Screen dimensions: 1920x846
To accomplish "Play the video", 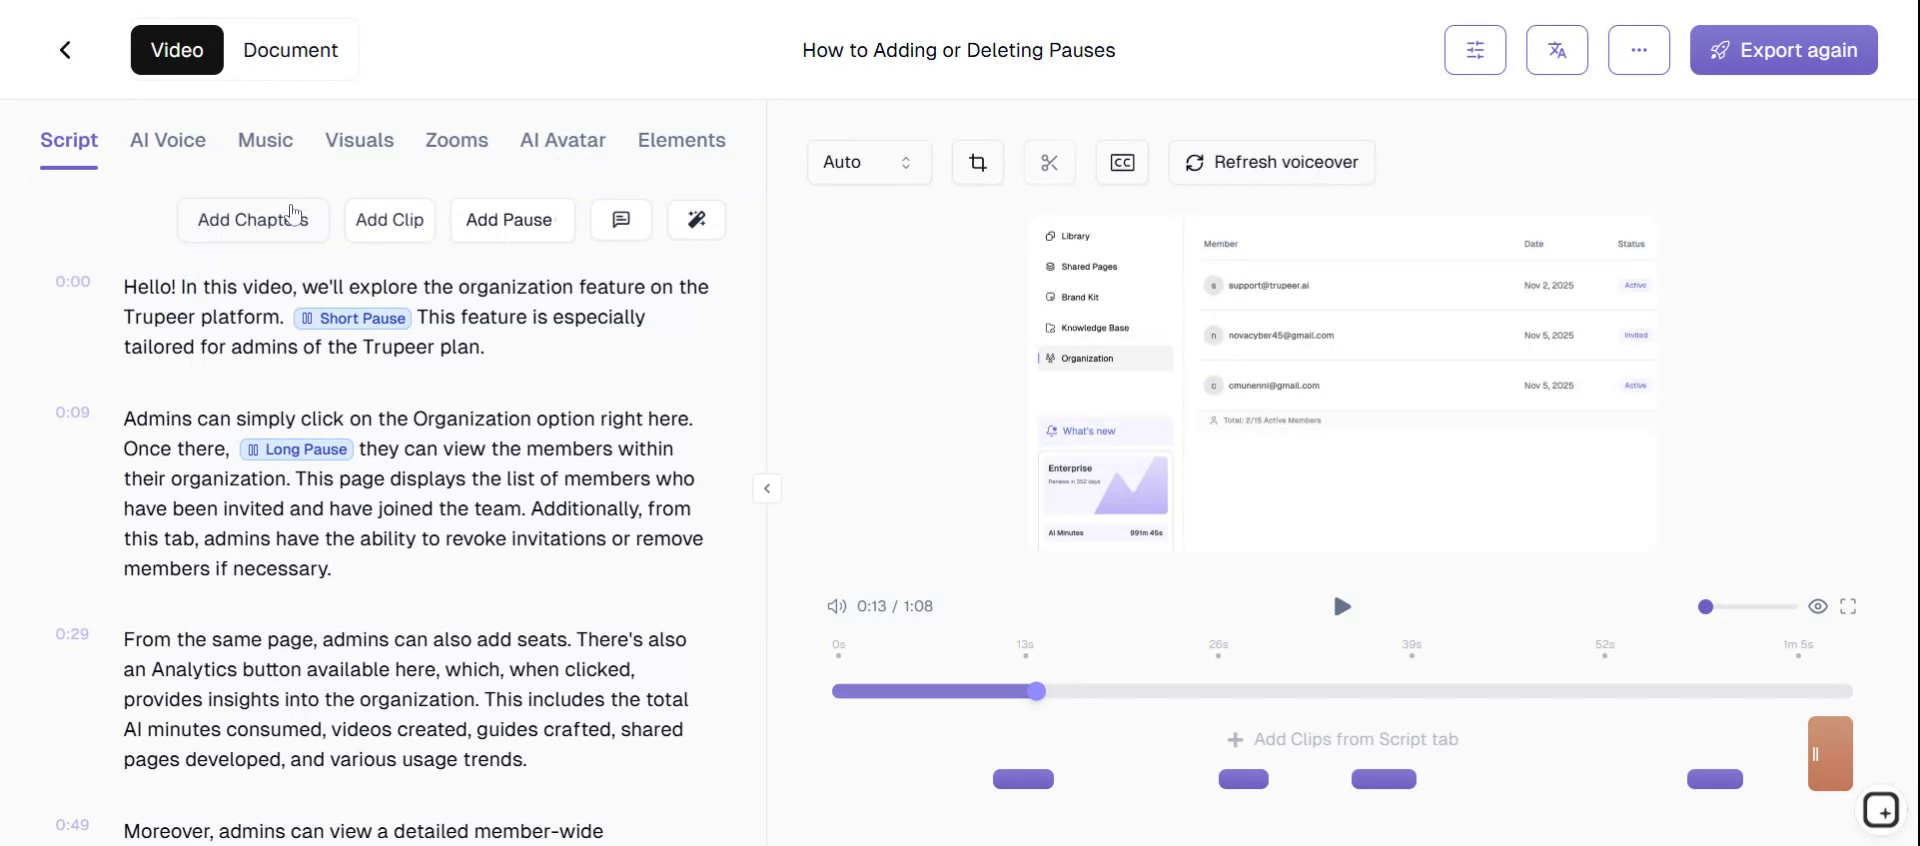I will pyautogui.click(x=1342, y=606).
